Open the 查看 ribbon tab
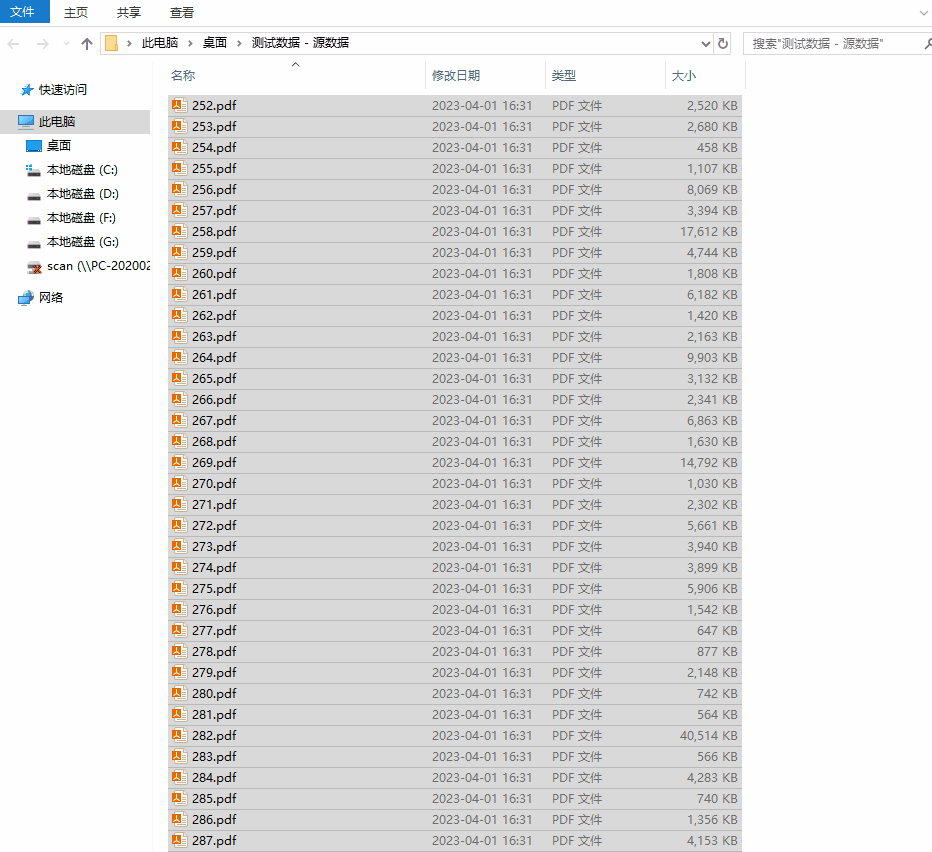932x852 pixels. (x=182, y=12)
